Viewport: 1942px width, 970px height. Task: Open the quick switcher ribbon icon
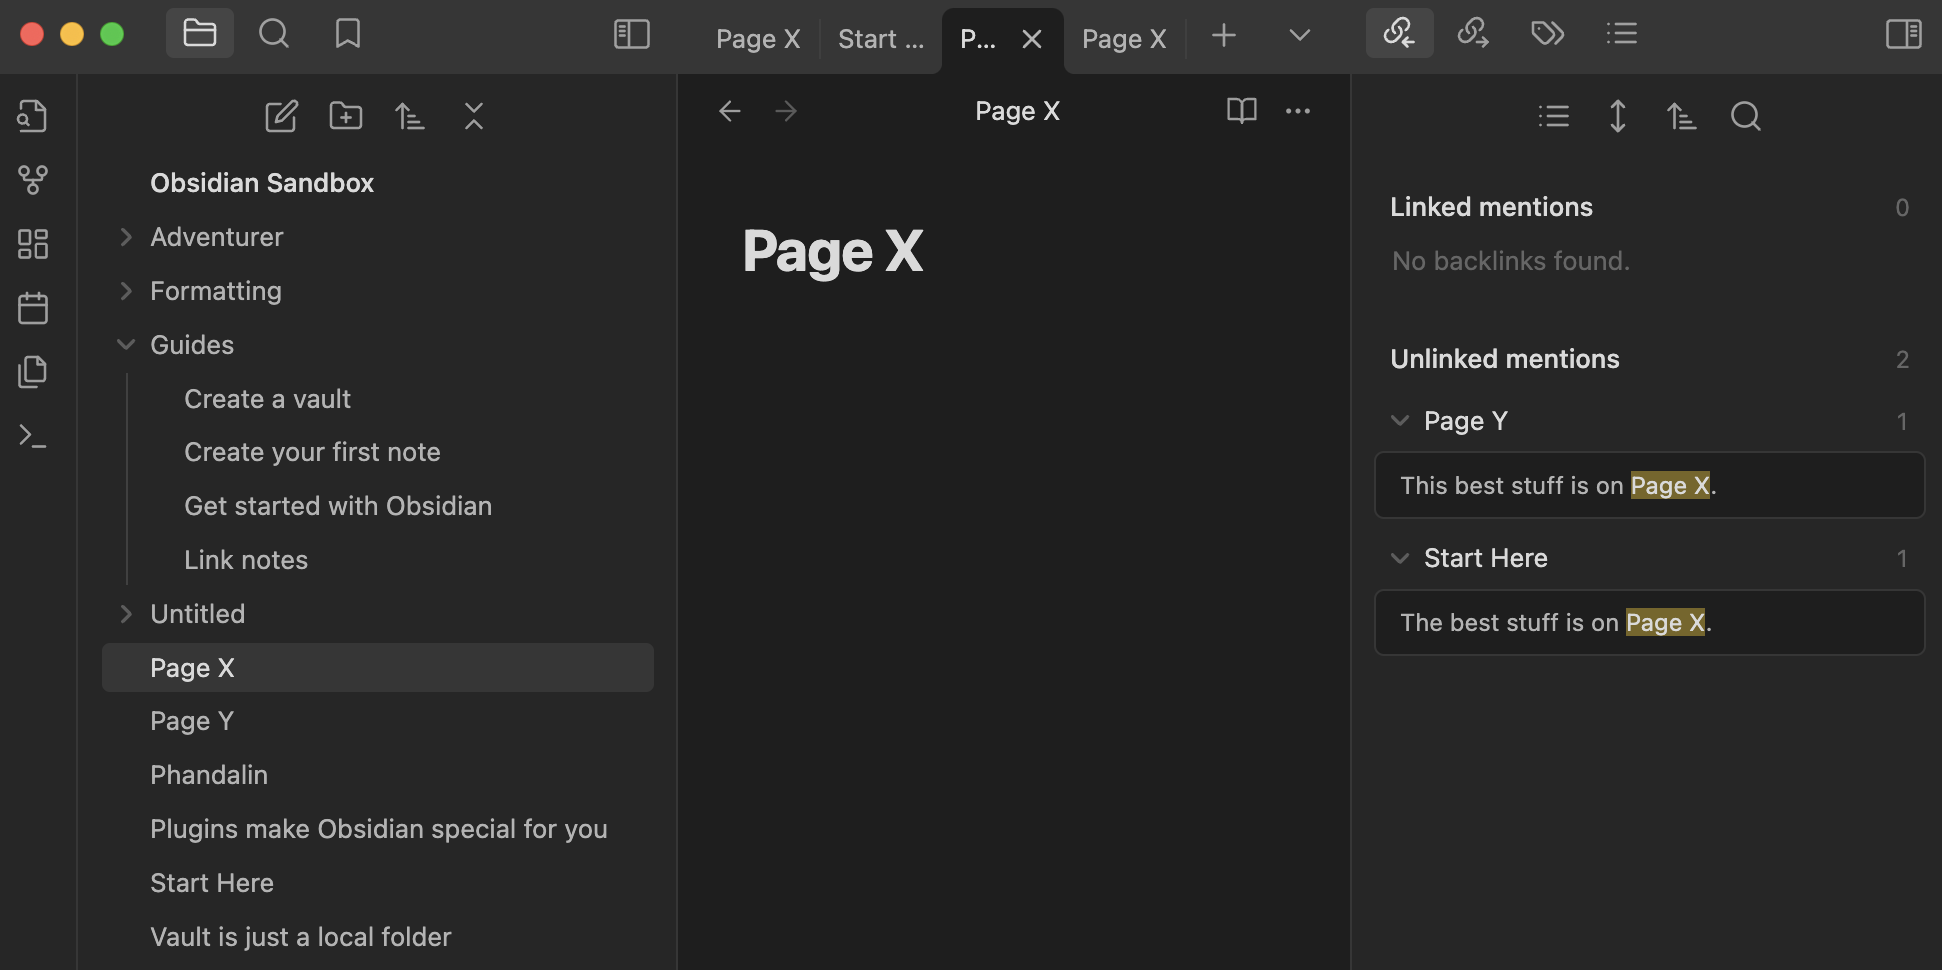click(x=33, y=116)
